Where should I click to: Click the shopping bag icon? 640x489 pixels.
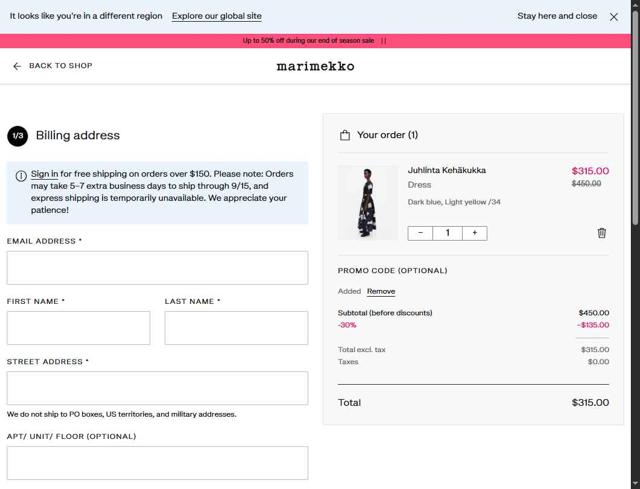[345, 135]
